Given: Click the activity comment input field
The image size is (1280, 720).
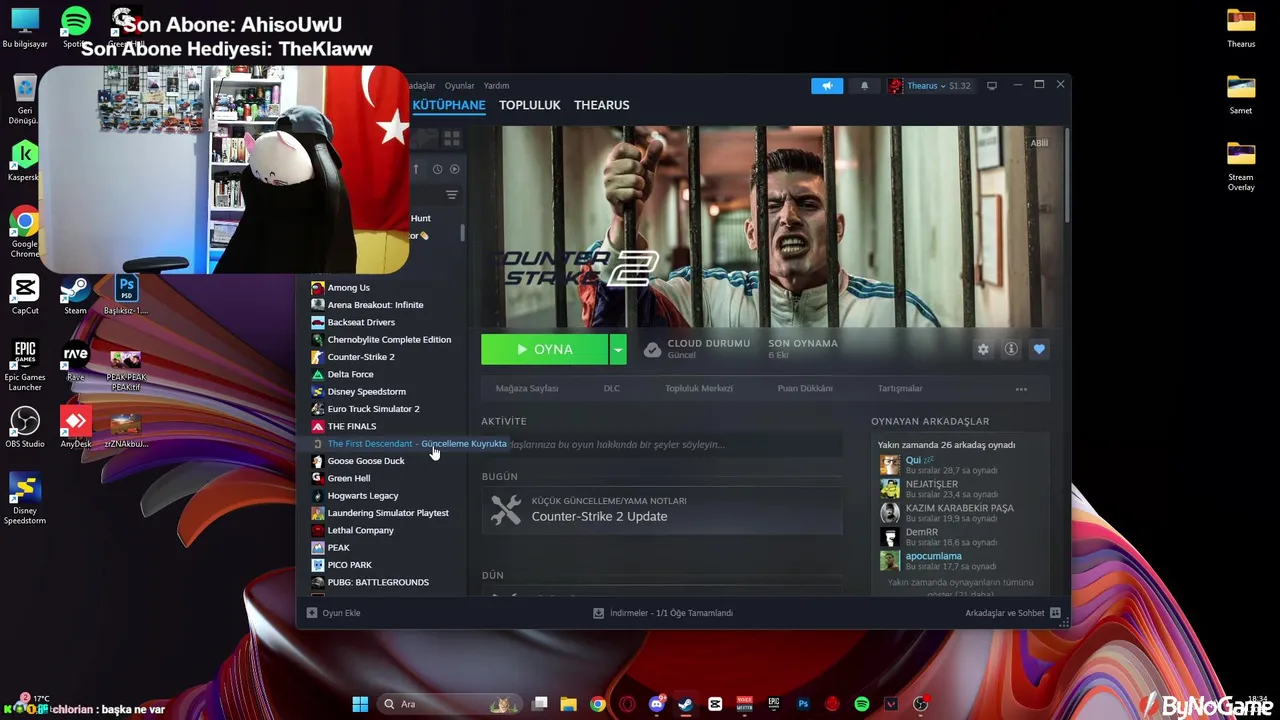Looking at the screenshot, I should 661,445.
